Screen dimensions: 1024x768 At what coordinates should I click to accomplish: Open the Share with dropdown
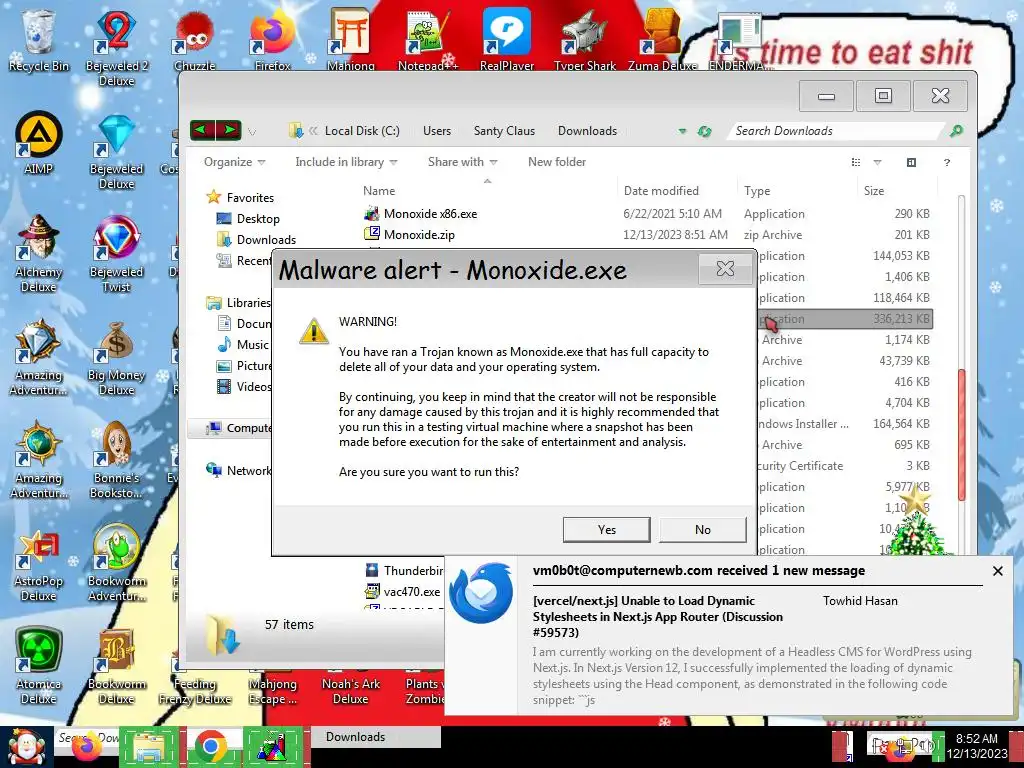coord(462,162)
